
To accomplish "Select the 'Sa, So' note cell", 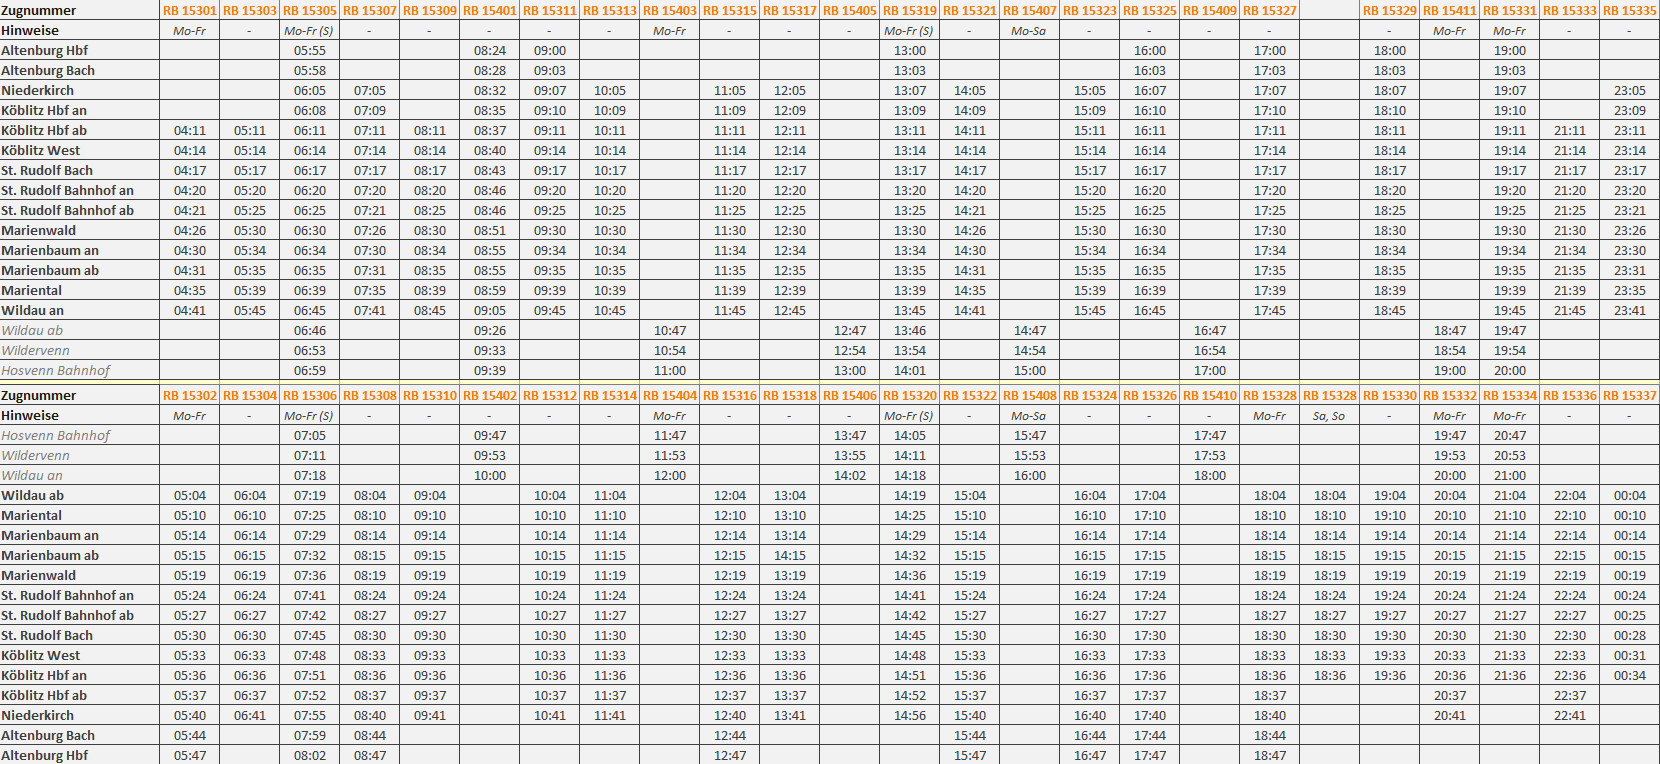I will tap(1330, 415).
